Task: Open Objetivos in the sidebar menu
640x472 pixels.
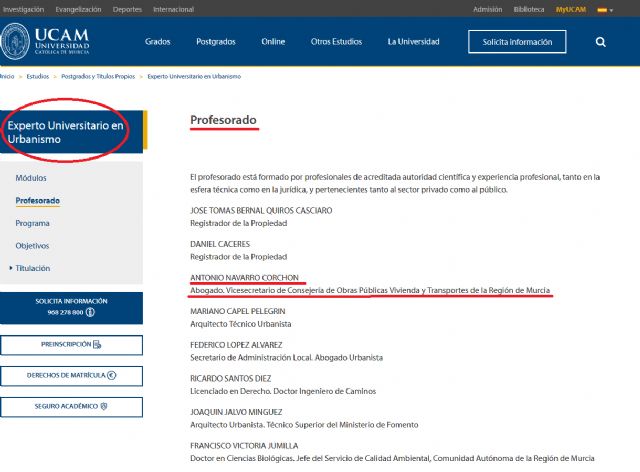Action: click(33, 245)
